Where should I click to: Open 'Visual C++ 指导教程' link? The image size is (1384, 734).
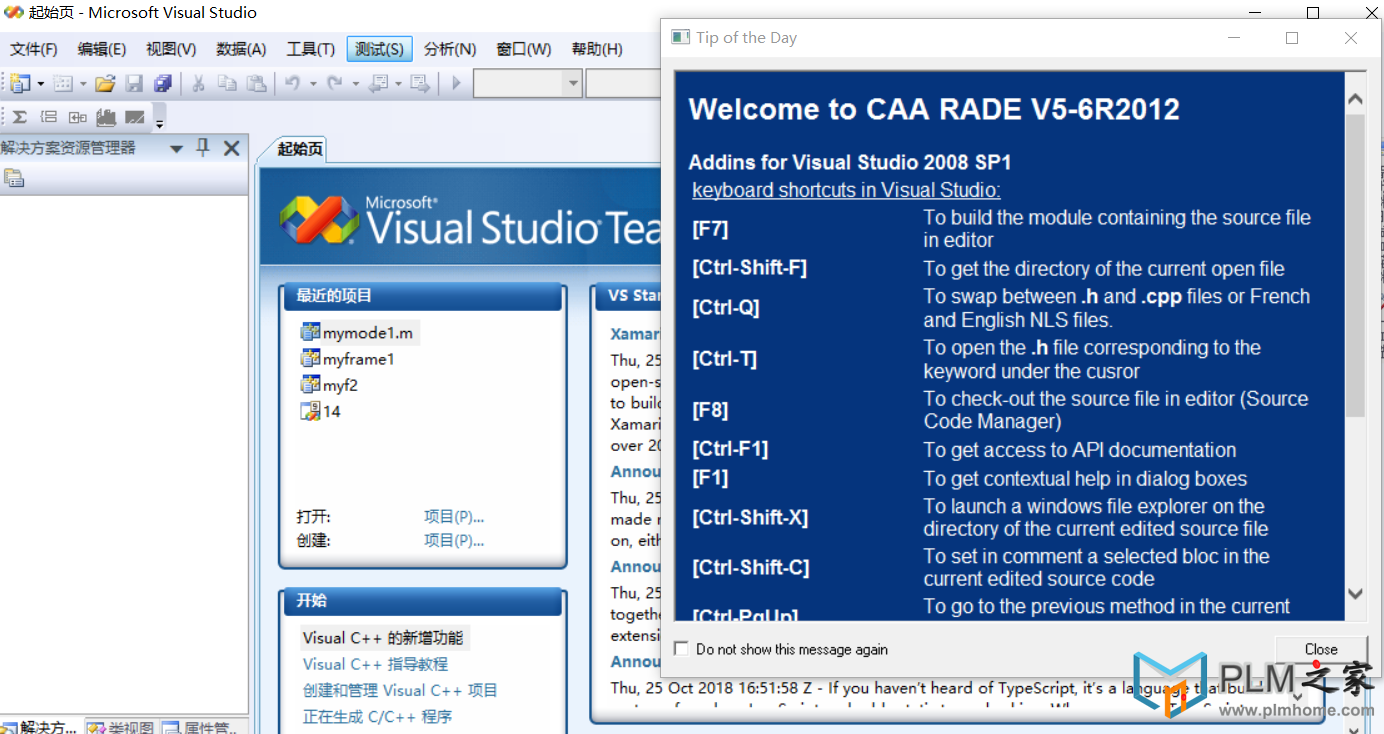click(x=375, y=664)
